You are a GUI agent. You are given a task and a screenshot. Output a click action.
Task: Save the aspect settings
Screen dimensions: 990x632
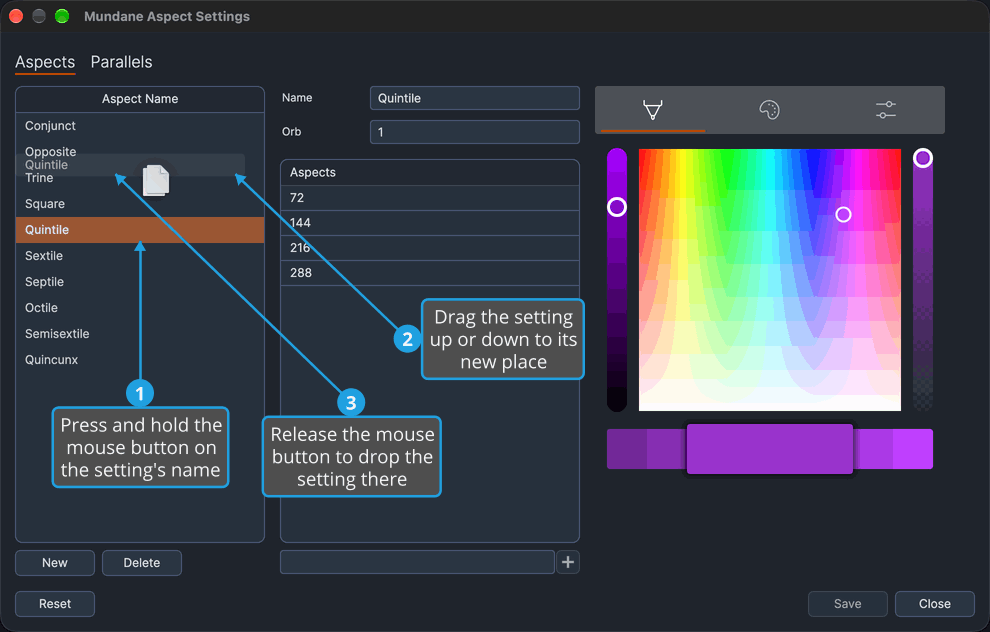[847, 604]
